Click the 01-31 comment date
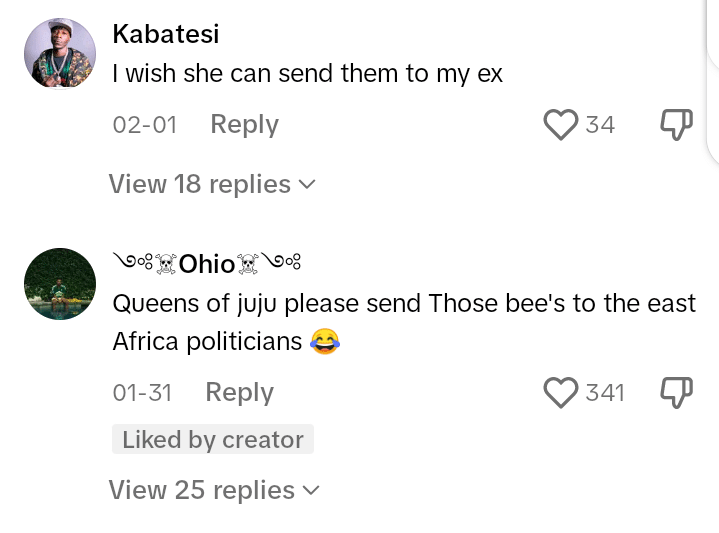Image resolution: width=719 pixels, height=533 pixels. [142, 393]
